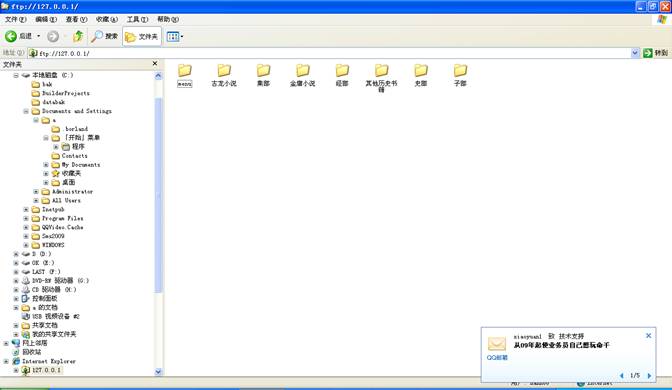
Task: Show next message in QQ popup
Action: (x=649, y=376)
